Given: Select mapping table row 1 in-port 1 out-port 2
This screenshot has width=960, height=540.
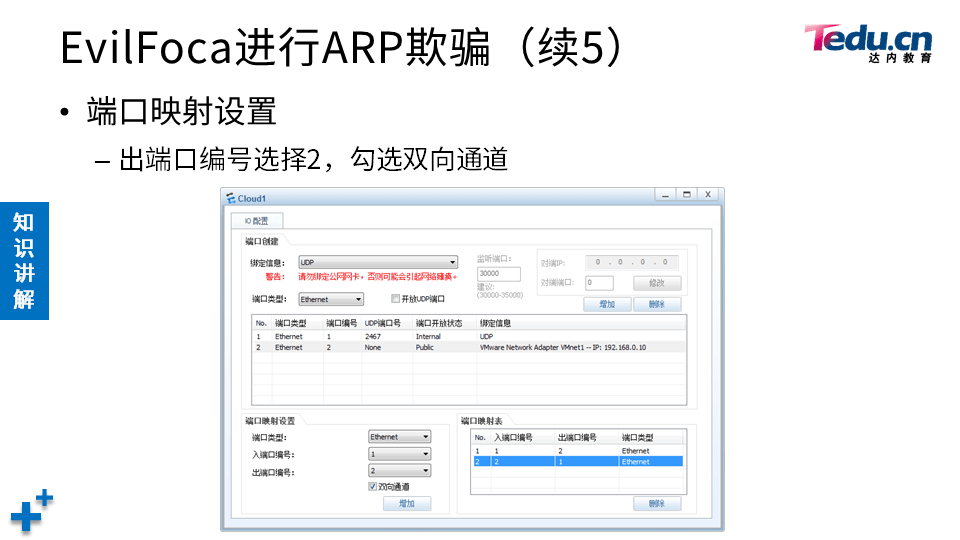Looking at the screenshot, I should pyautogui.click(x=578, y=451).
